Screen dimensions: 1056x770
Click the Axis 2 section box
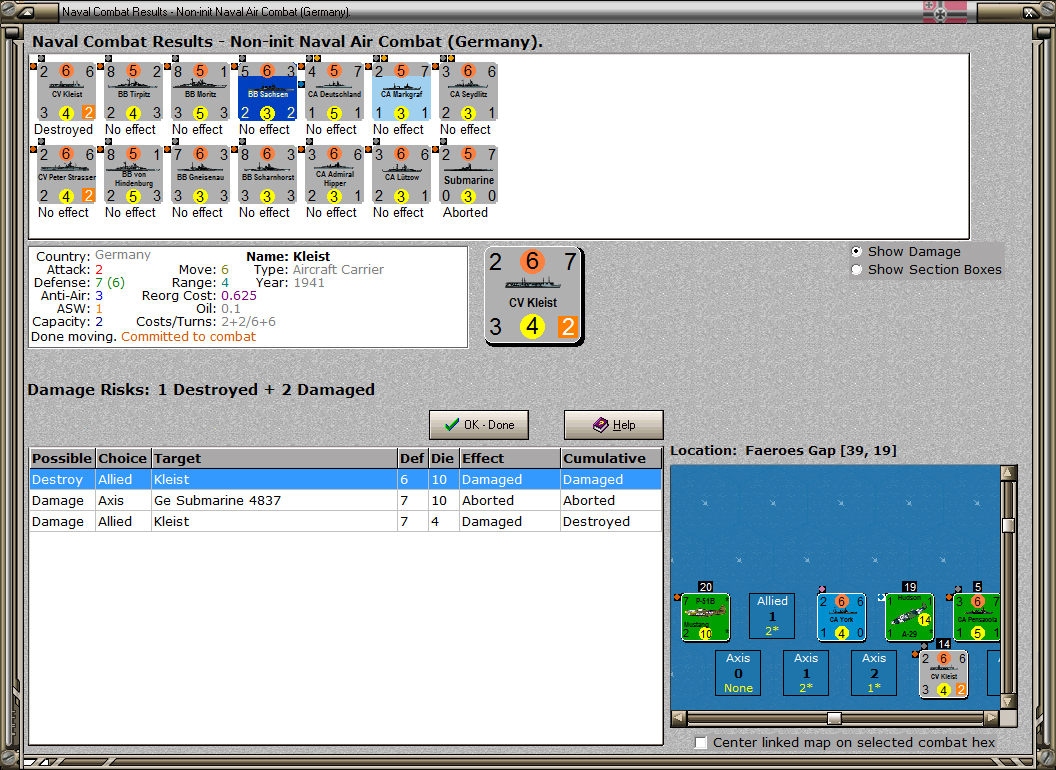[874, 672]
